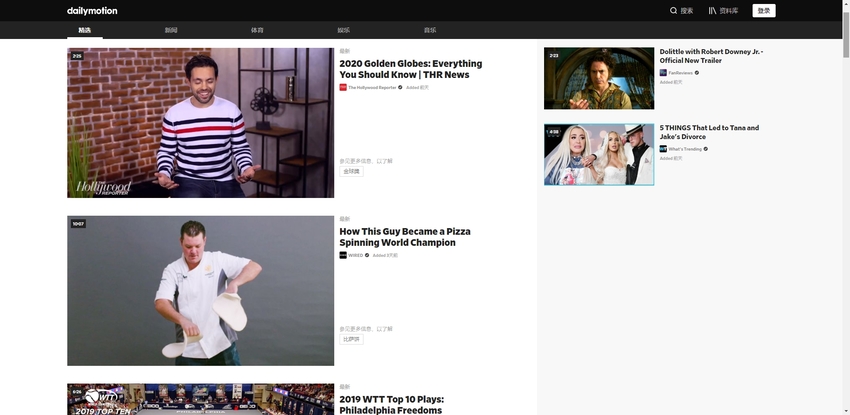Screen dimensions: 850x415
Task: Click the What's Trending channel avatar
Action: pyautogui.click(x=663, y=149)
